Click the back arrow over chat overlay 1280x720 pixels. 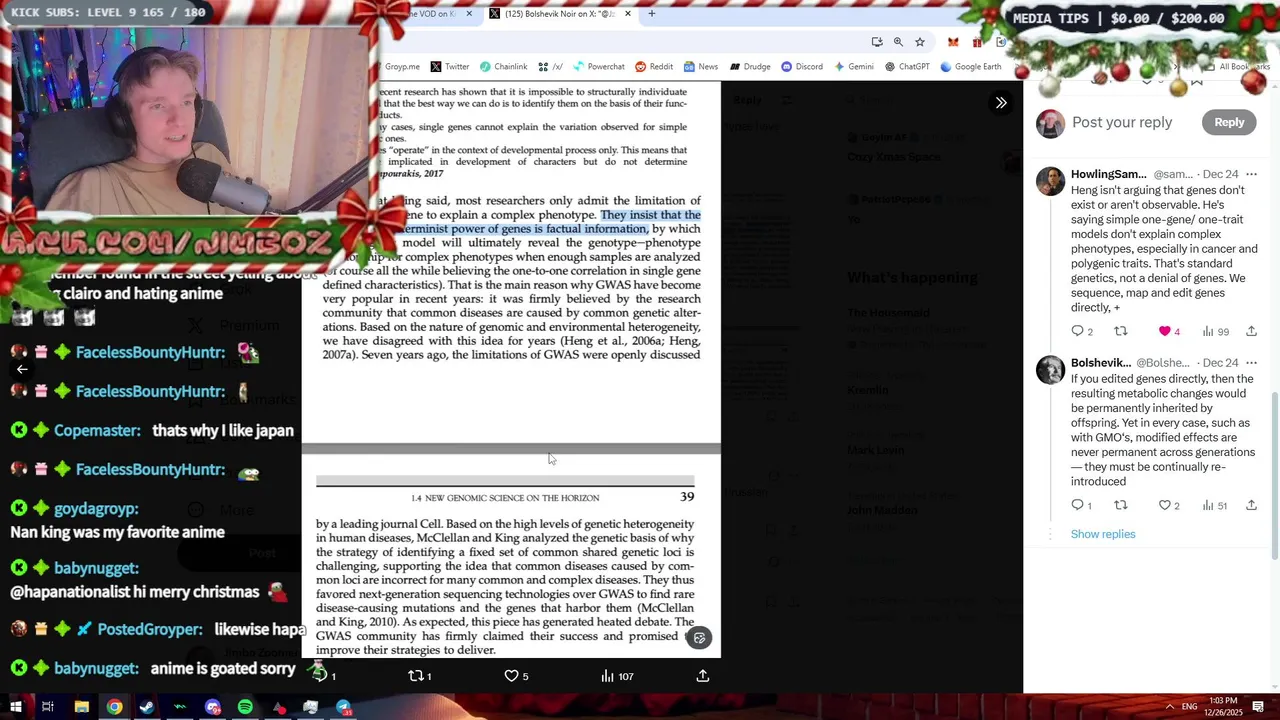(x=22, y=369)
